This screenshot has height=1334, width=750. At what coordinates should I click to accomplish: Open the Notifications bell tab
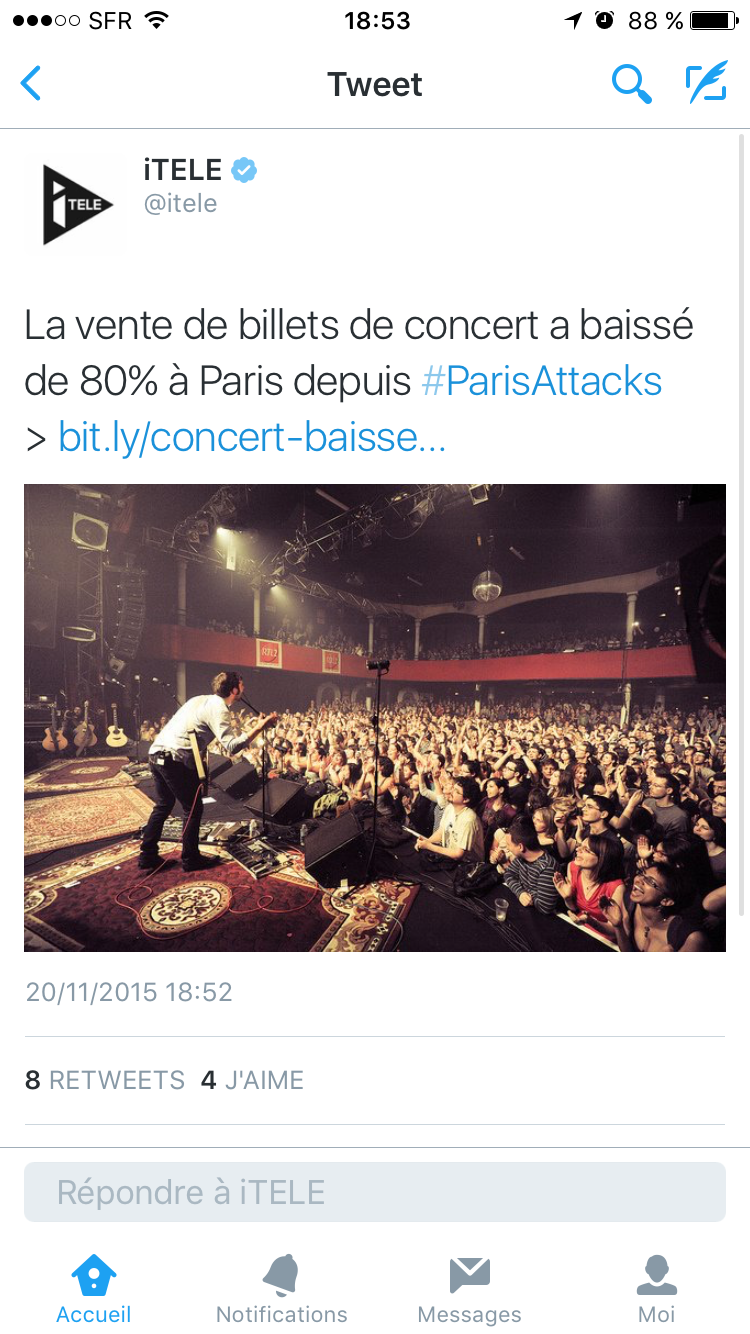(282, 1289)
